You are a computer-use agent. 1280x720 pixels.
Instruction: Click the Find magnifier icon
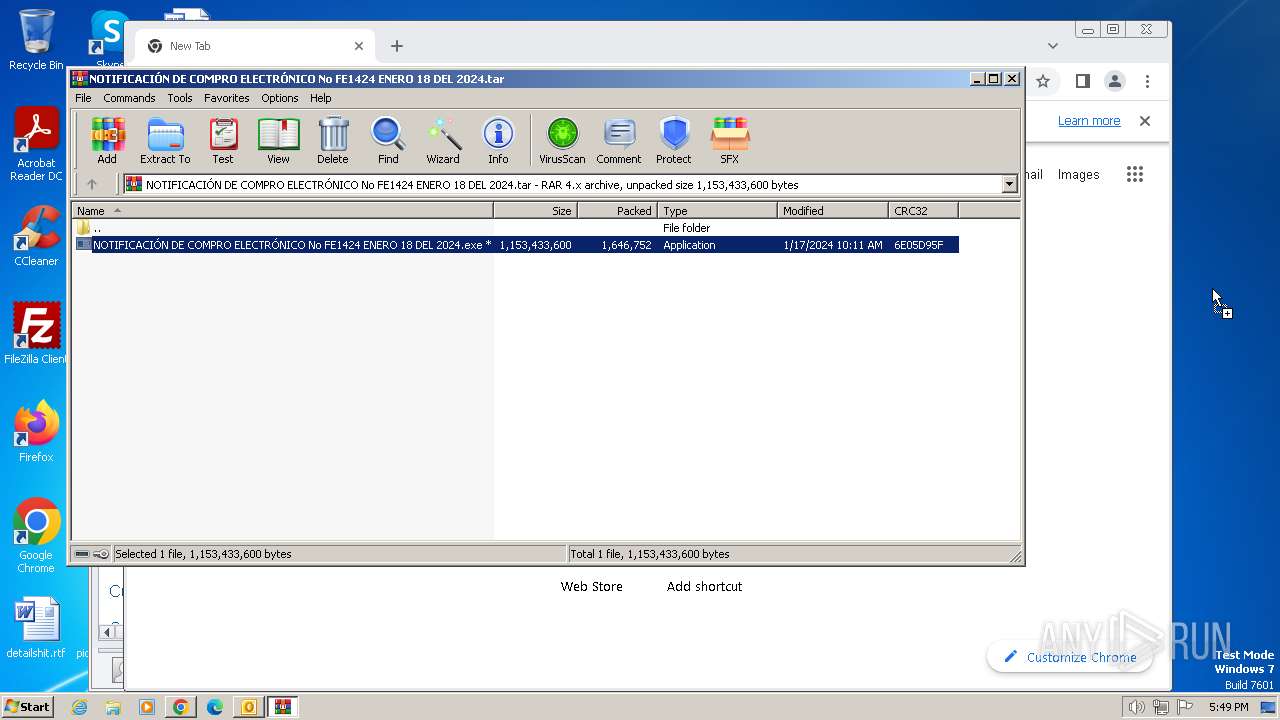(x=388, y=140)
